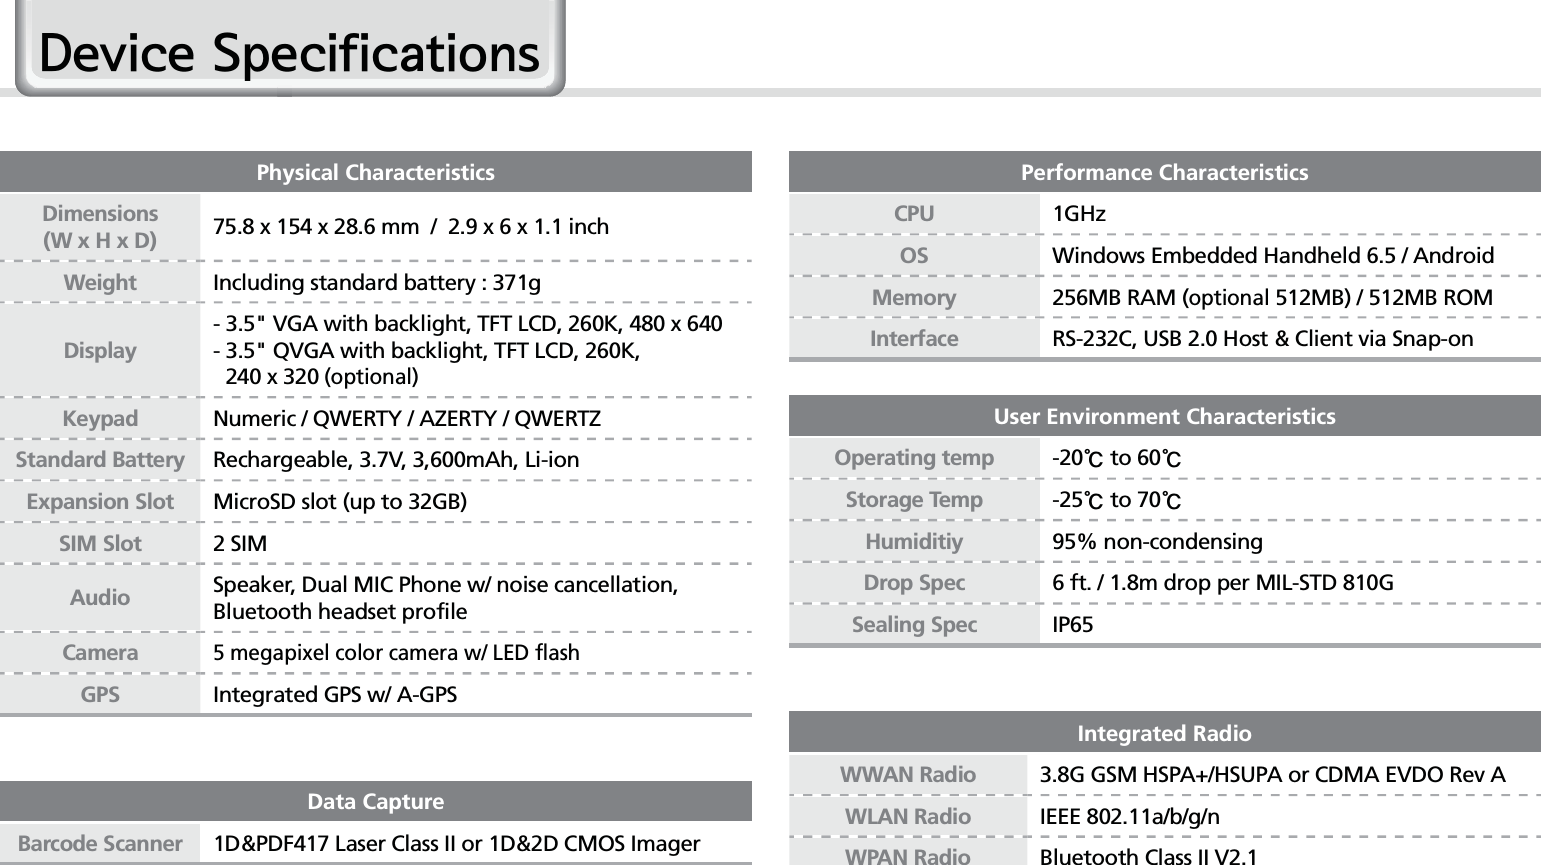Screen dimensions: 1541x865
Task: Select the '2 SIM' value
Action: 240,544
